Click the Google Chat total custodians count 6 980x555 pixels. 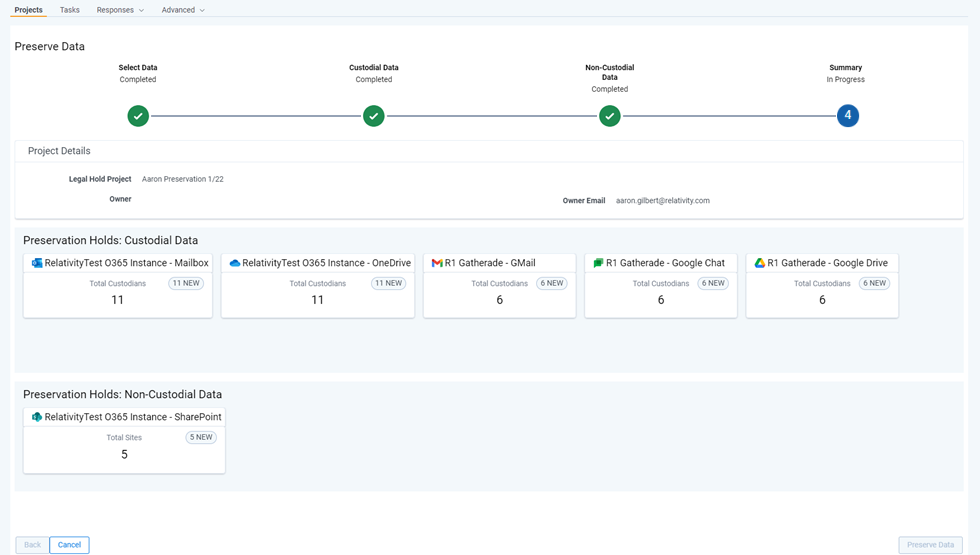[x=661, y=300]
